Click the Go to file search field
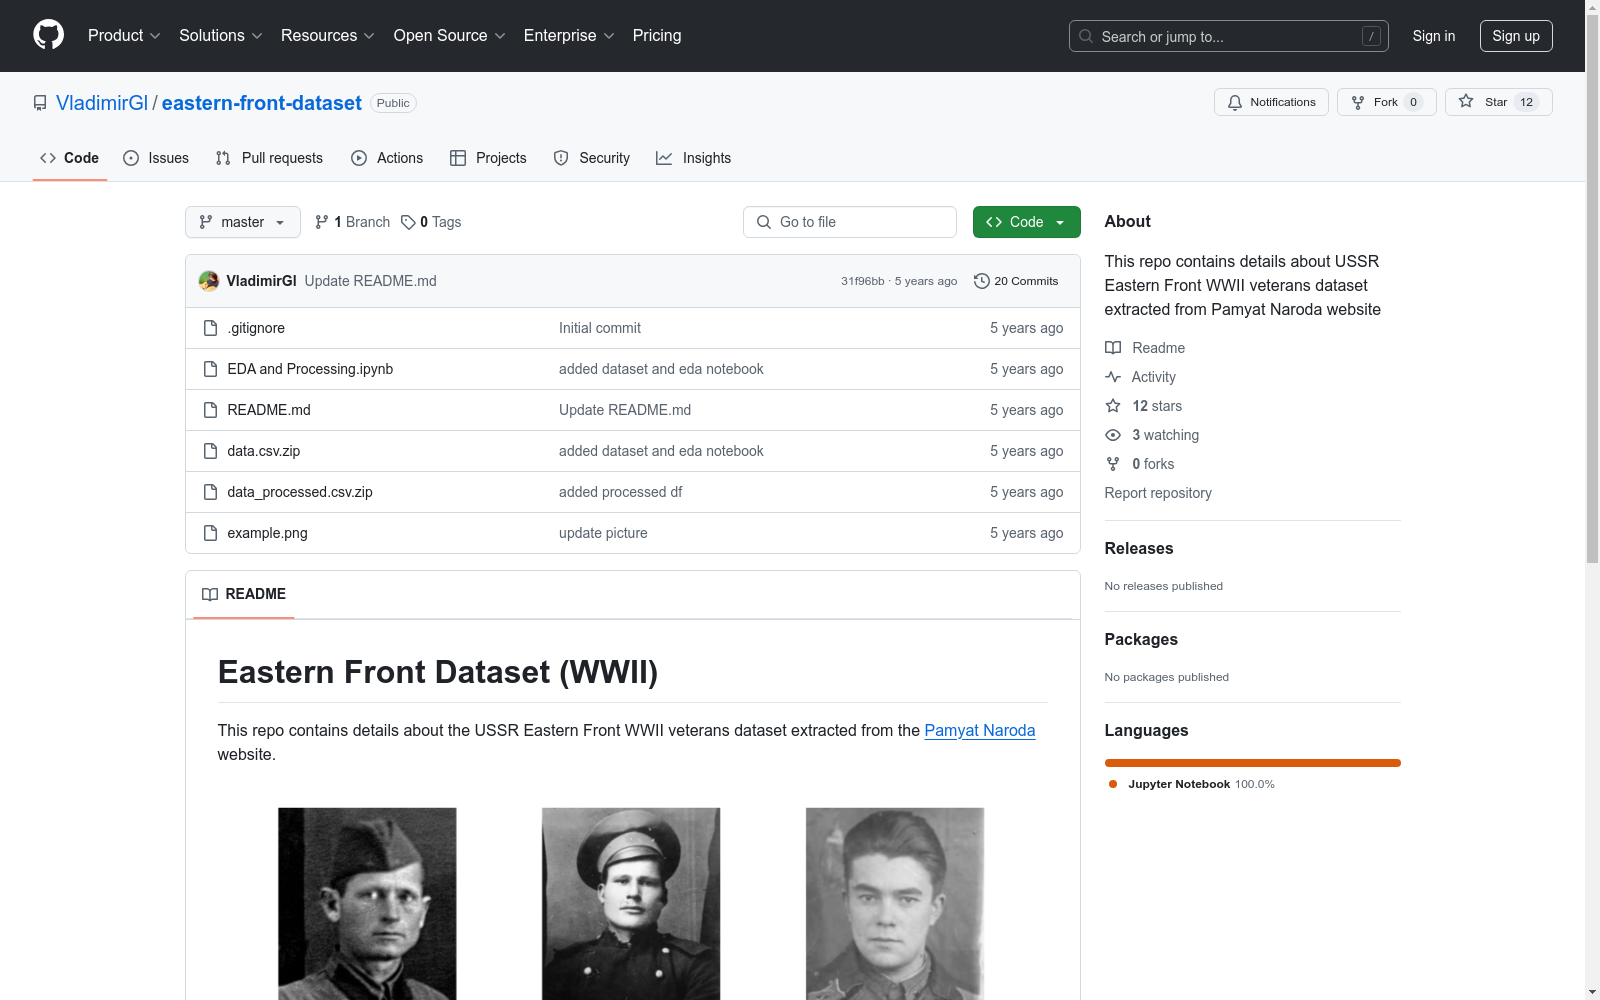This screenshot has width=1600, height=1000. coord(850,222)
